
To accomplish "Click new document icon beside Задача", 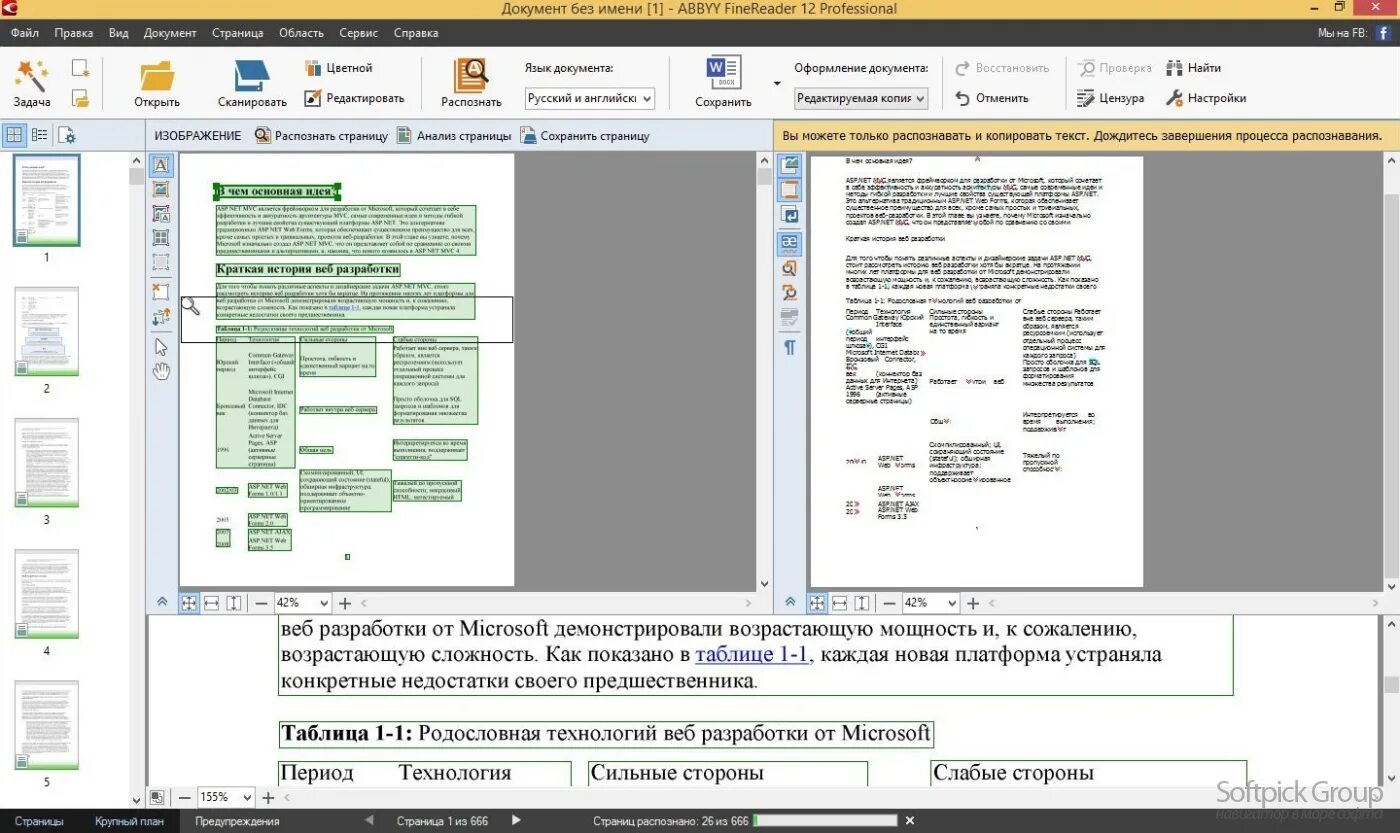I will click(80, 69).
